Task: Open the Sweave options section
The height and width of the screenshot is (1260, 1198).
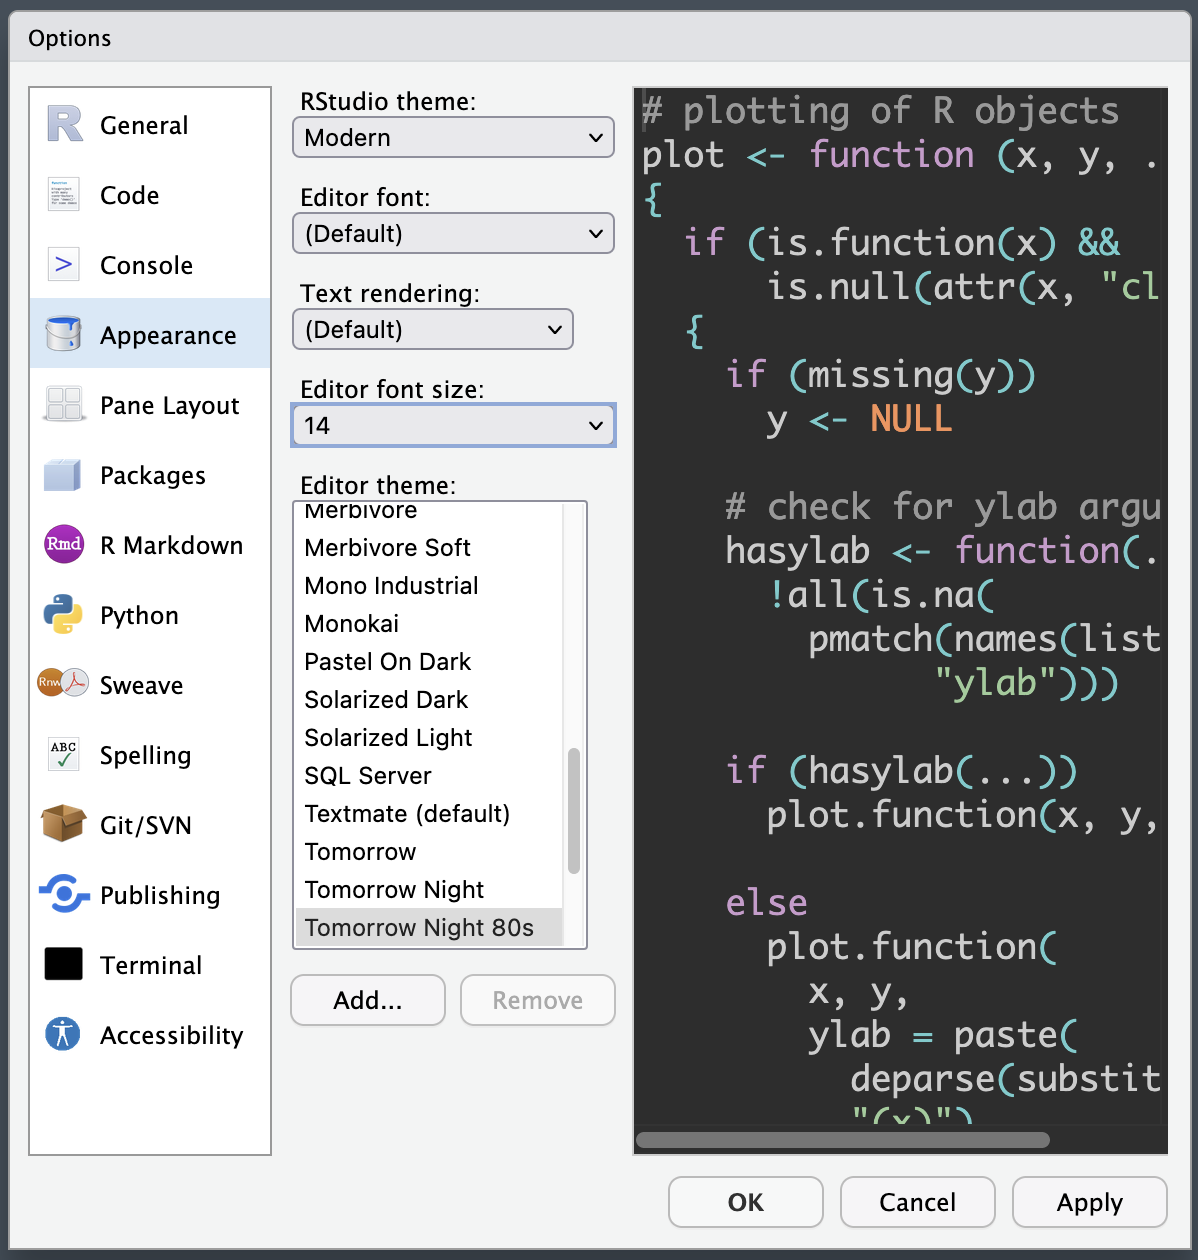Action: [150, 685]
